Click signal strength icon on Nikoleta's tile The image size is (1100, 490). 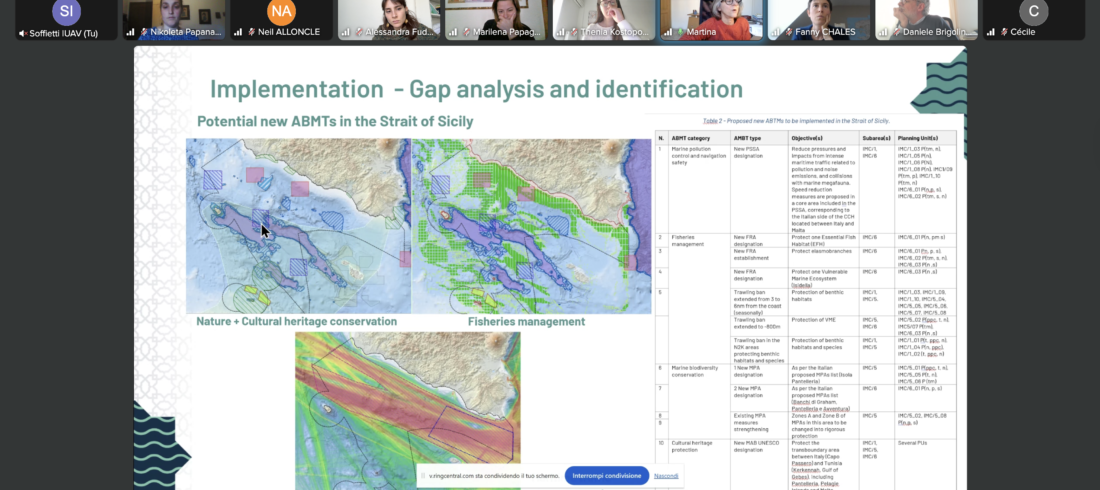[x=130, y=33]
